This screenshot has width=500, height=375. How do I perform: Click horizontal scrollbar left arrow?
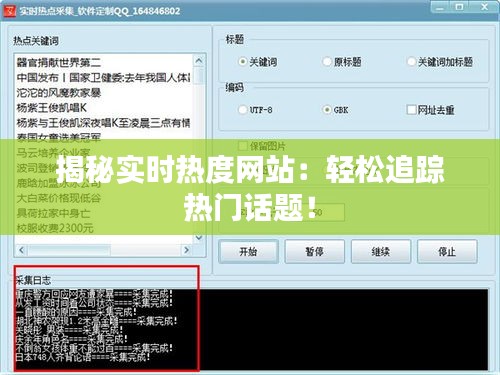[22, 250]
